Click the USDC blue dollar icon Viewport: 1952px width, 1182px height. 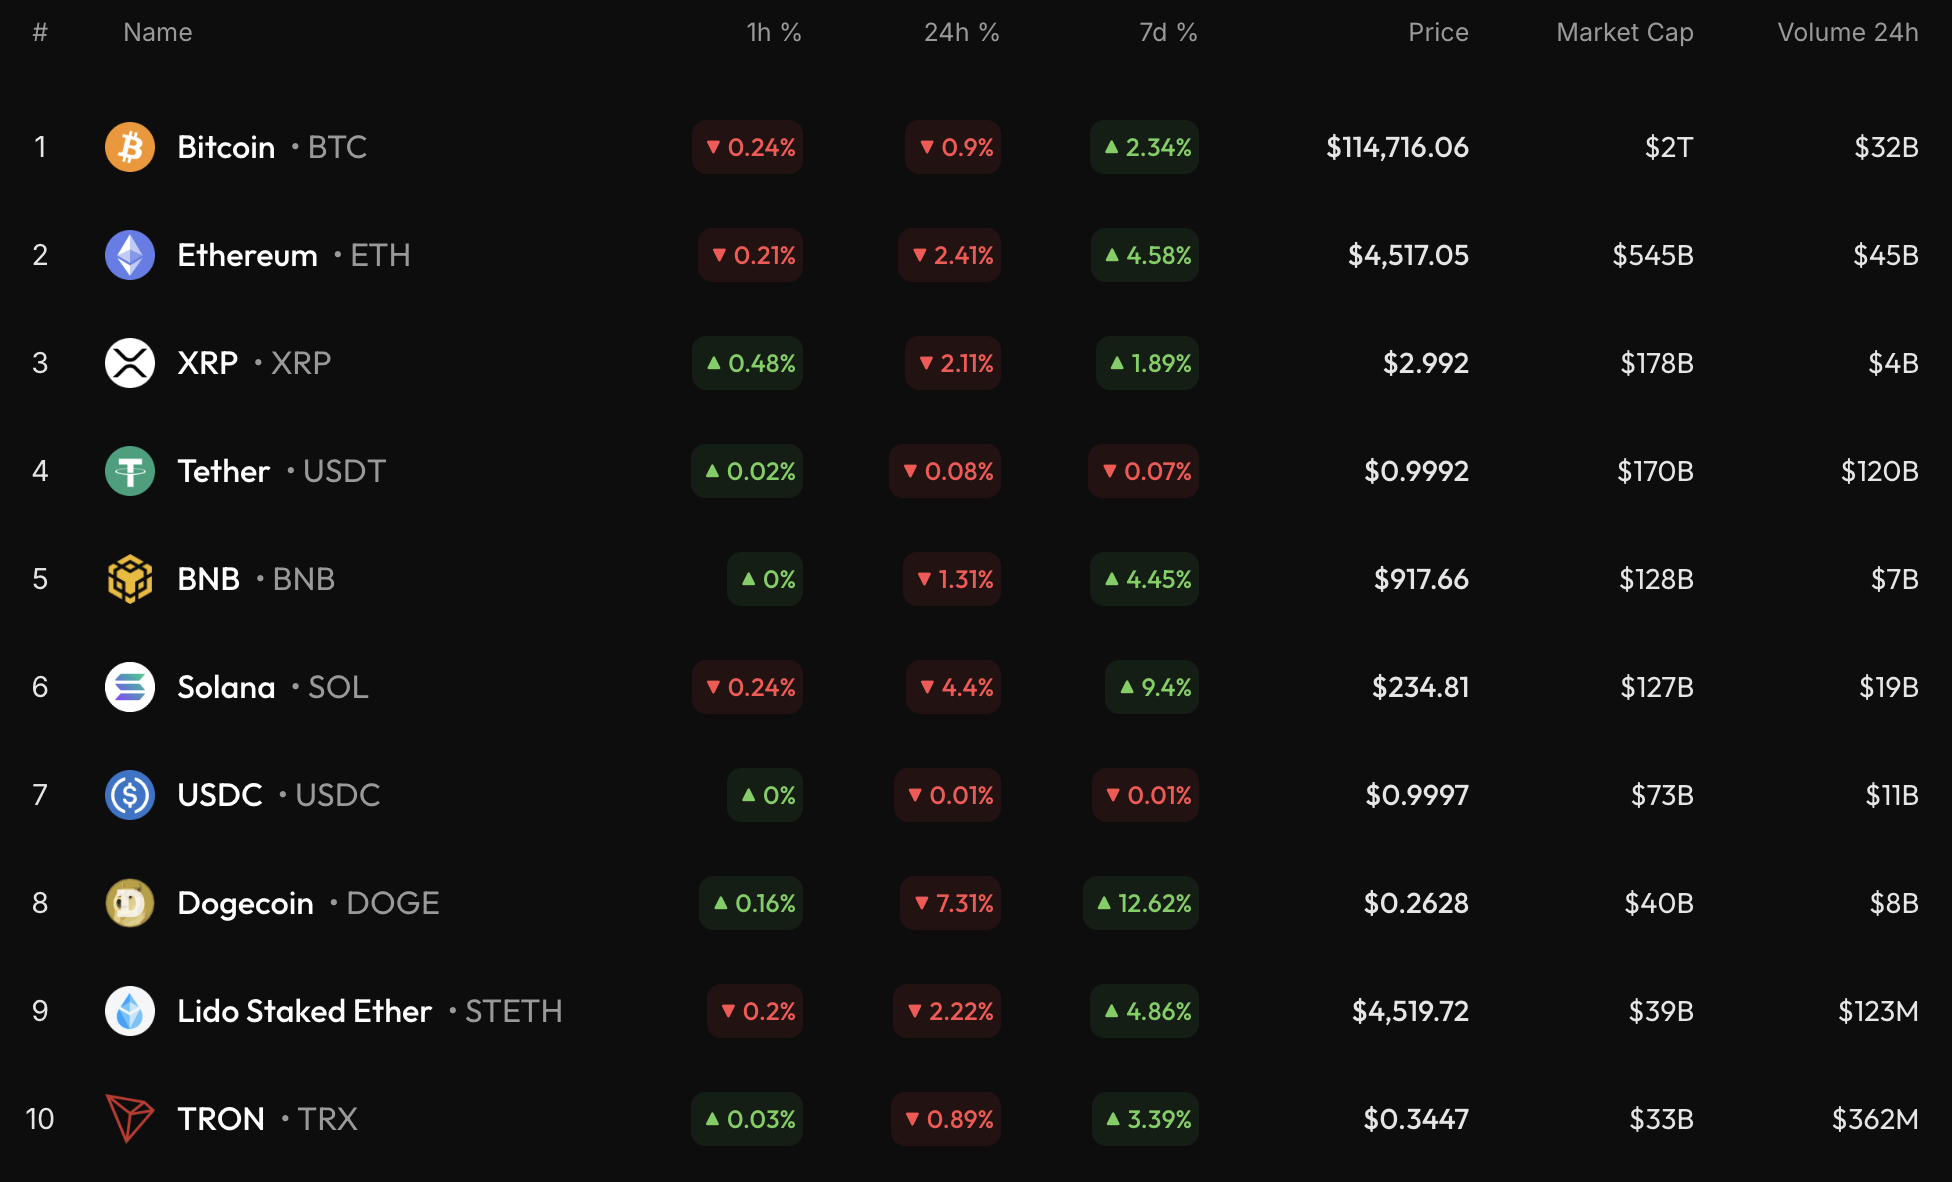130,795
